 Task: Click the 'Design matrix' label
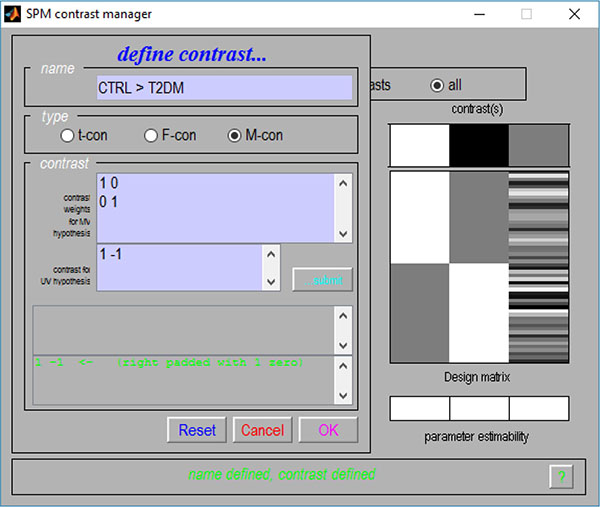477,377
